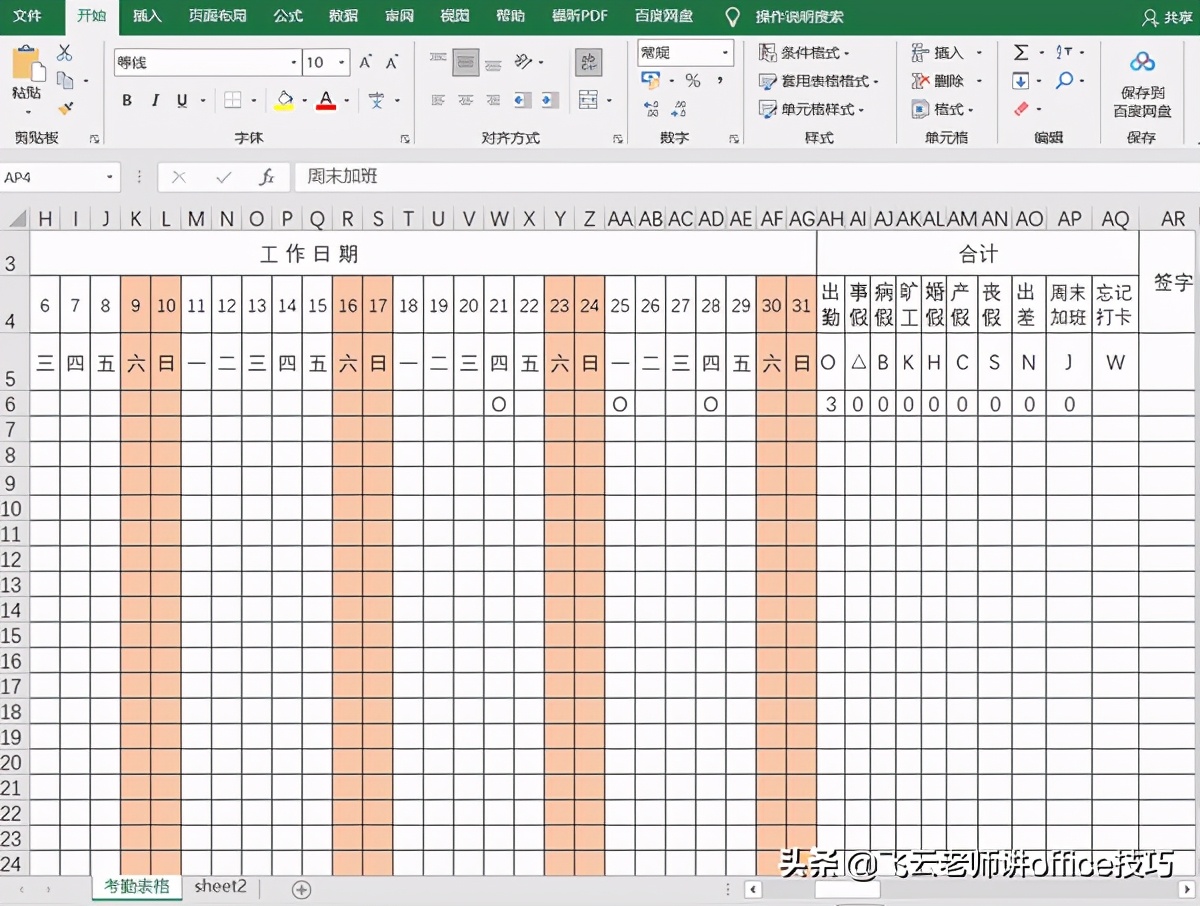Center cell text horizontally
The width and height of the screenshot is (1200, 906).
[466, 100]
